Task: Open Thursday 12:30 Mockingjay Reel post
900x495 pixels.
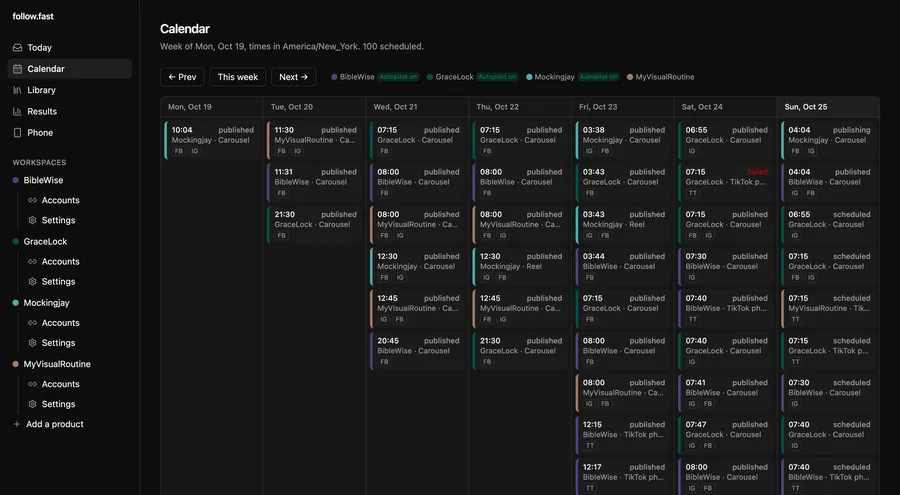Action: (x=520, y=266)
